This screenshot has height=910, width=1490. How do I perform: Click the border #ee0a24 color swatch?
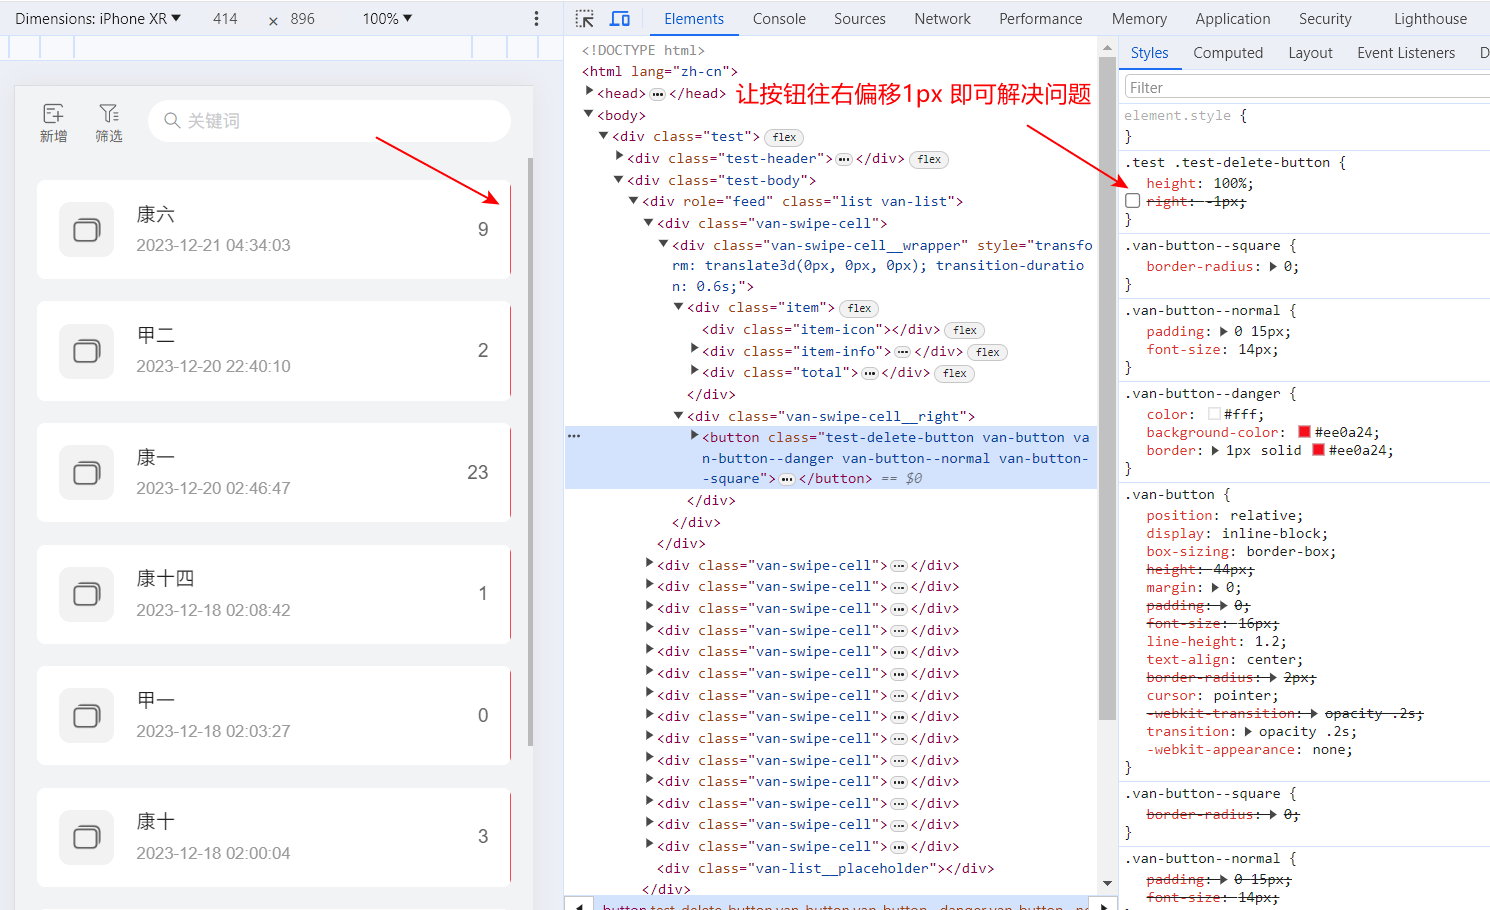point(1318,450)
